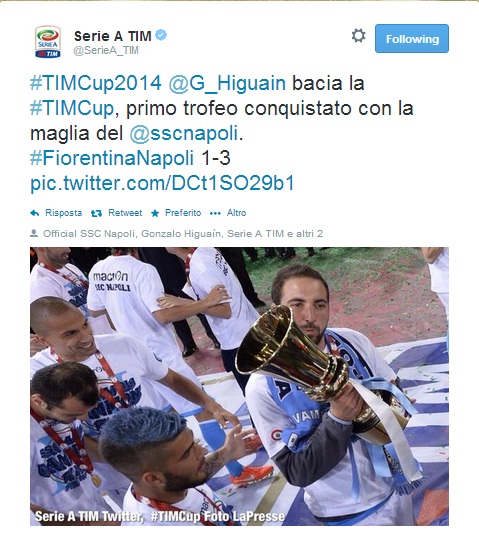Open the gear settings icon
The width and height of the screenshot is (479, 543).
358,36
